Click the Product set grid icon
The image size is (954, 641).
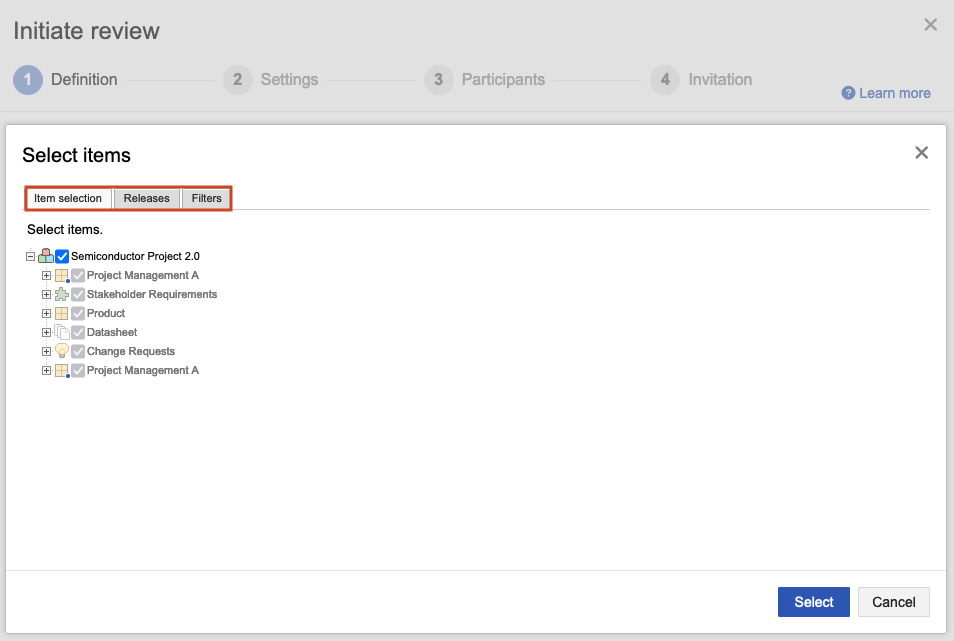[62, 314]
